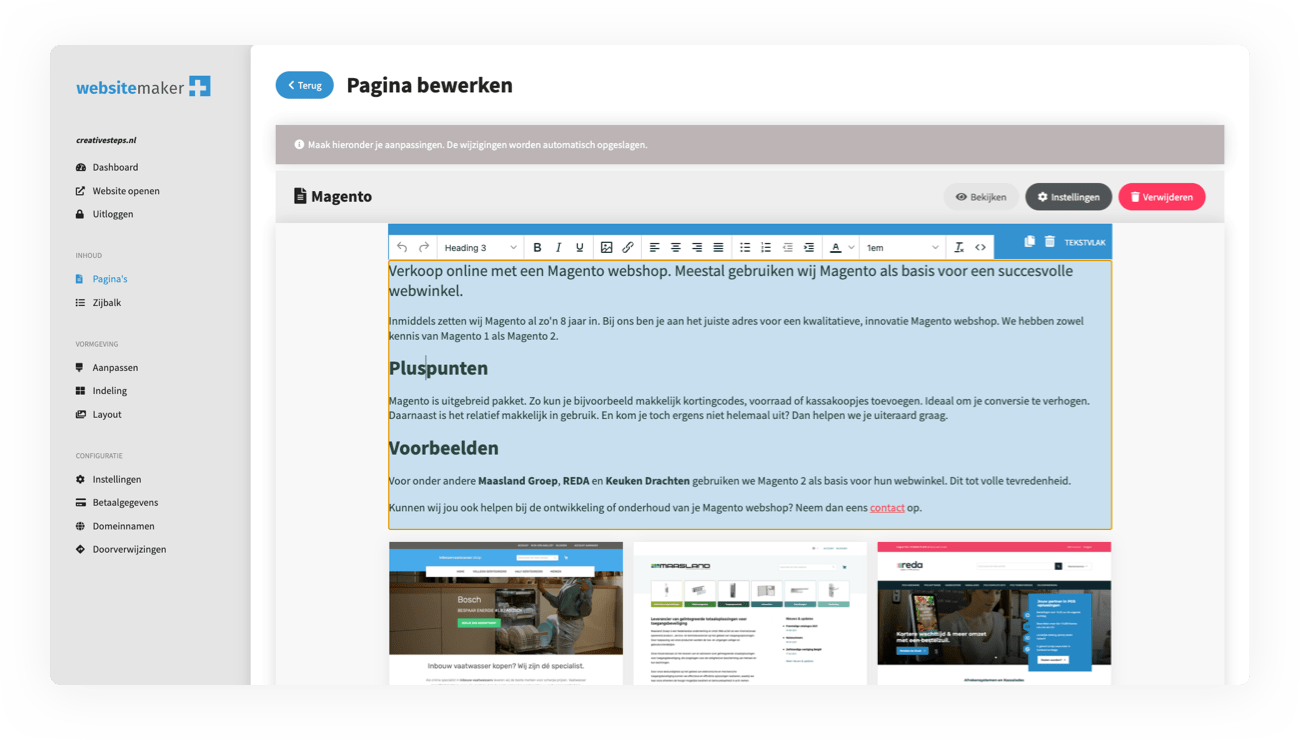Click the TEKSTVLAK label
The image size is (1300, 740).
click(x=1084, y=242)
